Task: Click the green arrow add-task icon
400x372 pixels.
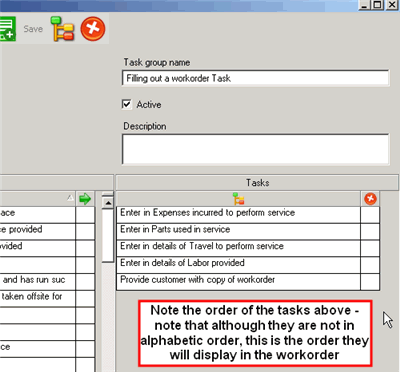Action: (85, 199)
